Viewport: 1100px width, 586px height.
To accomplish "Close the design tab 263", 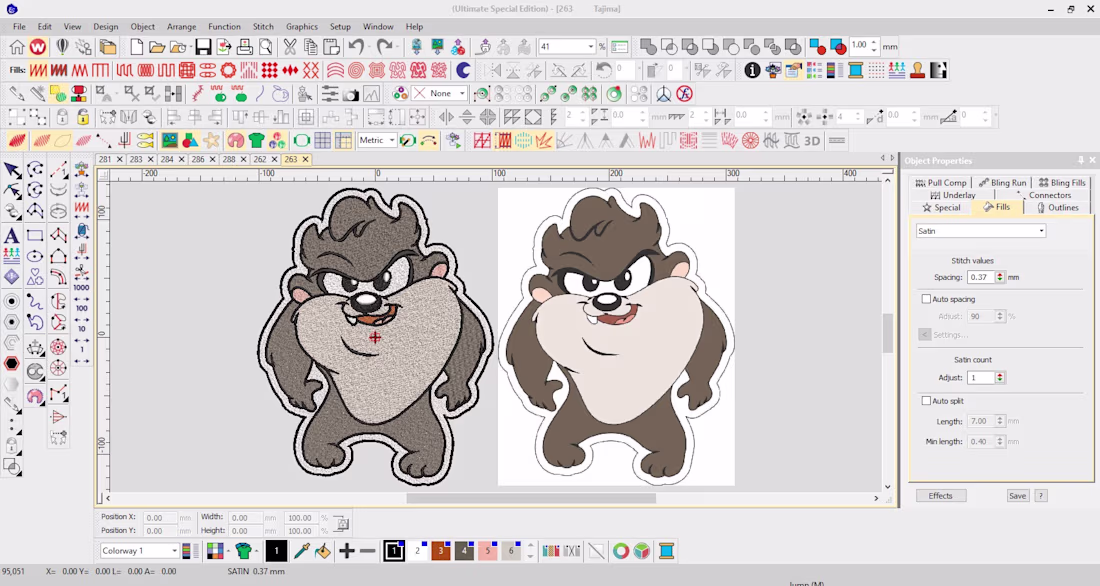I will pos(305,159).
